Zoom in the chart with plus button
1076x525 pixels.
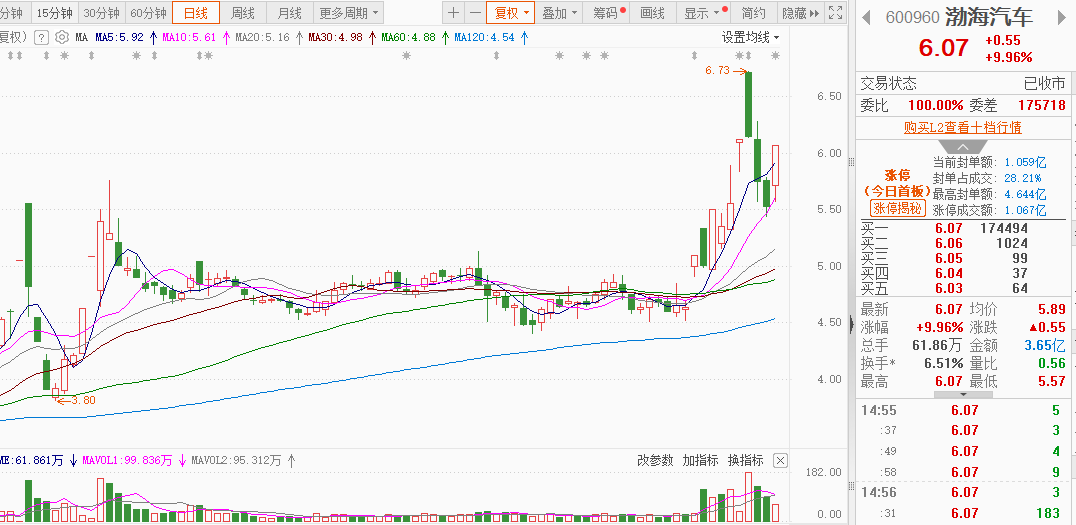pos(454,12)
